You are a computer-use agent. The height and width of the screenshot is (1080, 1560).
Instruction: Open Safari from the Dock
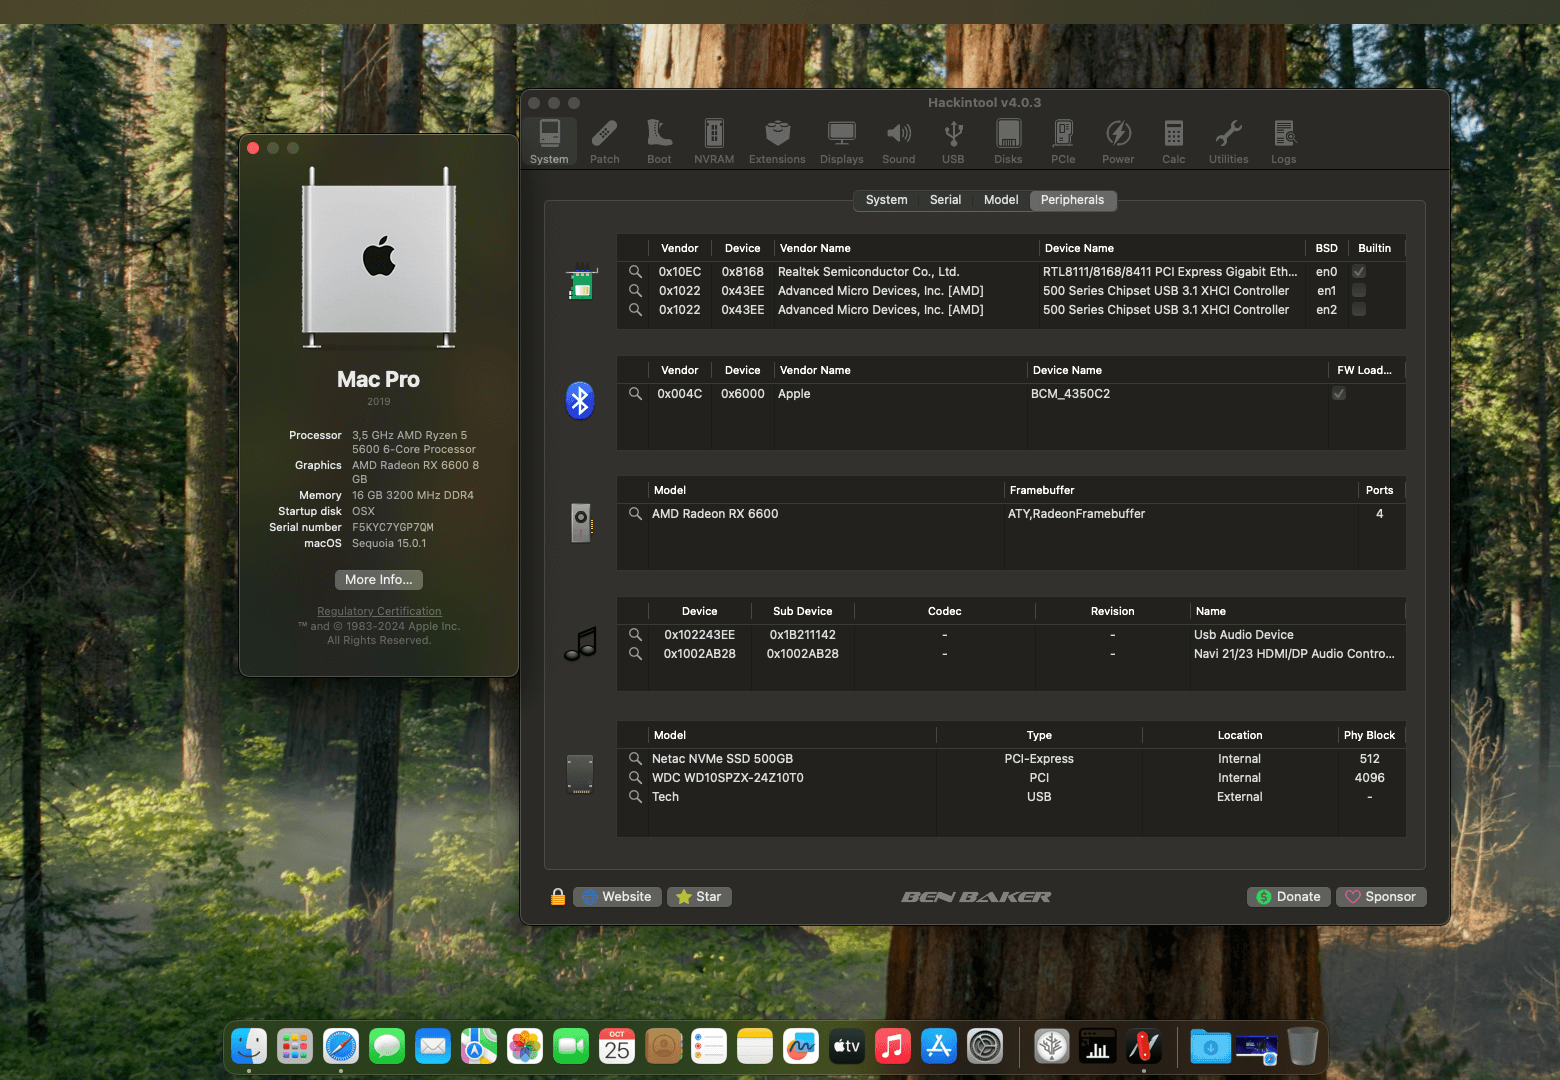(341, 1047)
